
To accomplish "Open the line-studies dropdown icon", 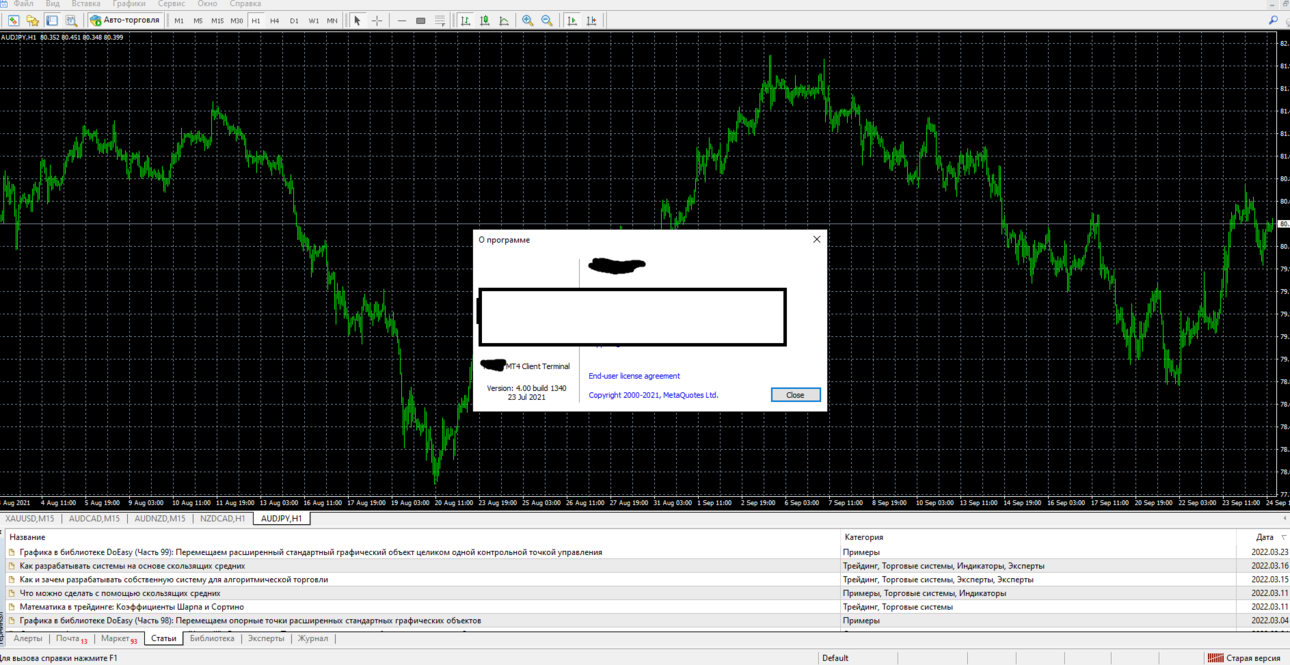I will click(440, 20).
